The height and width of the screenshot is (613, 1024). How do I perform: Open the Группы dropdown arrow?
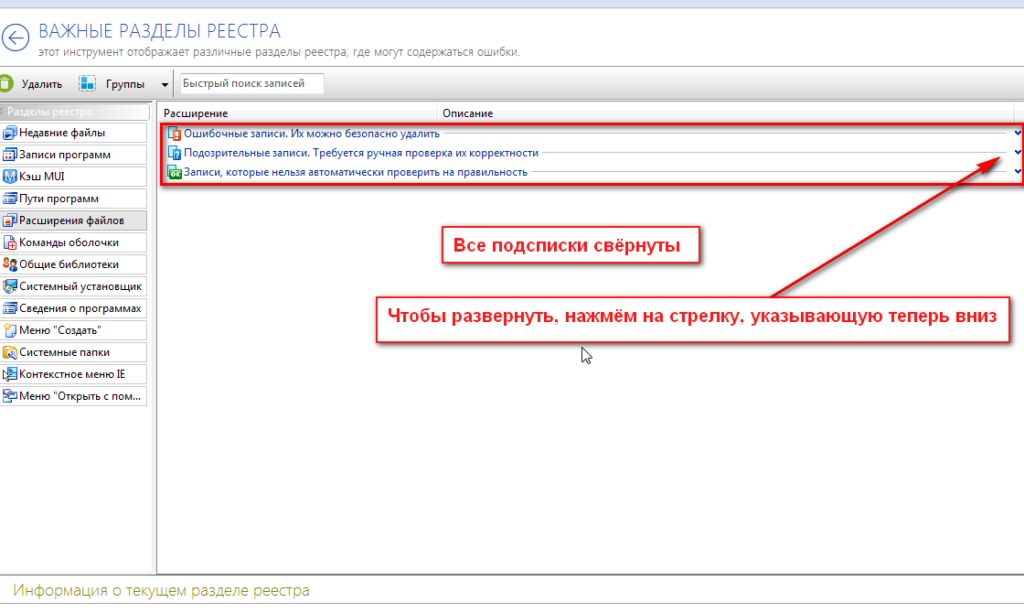164,85
